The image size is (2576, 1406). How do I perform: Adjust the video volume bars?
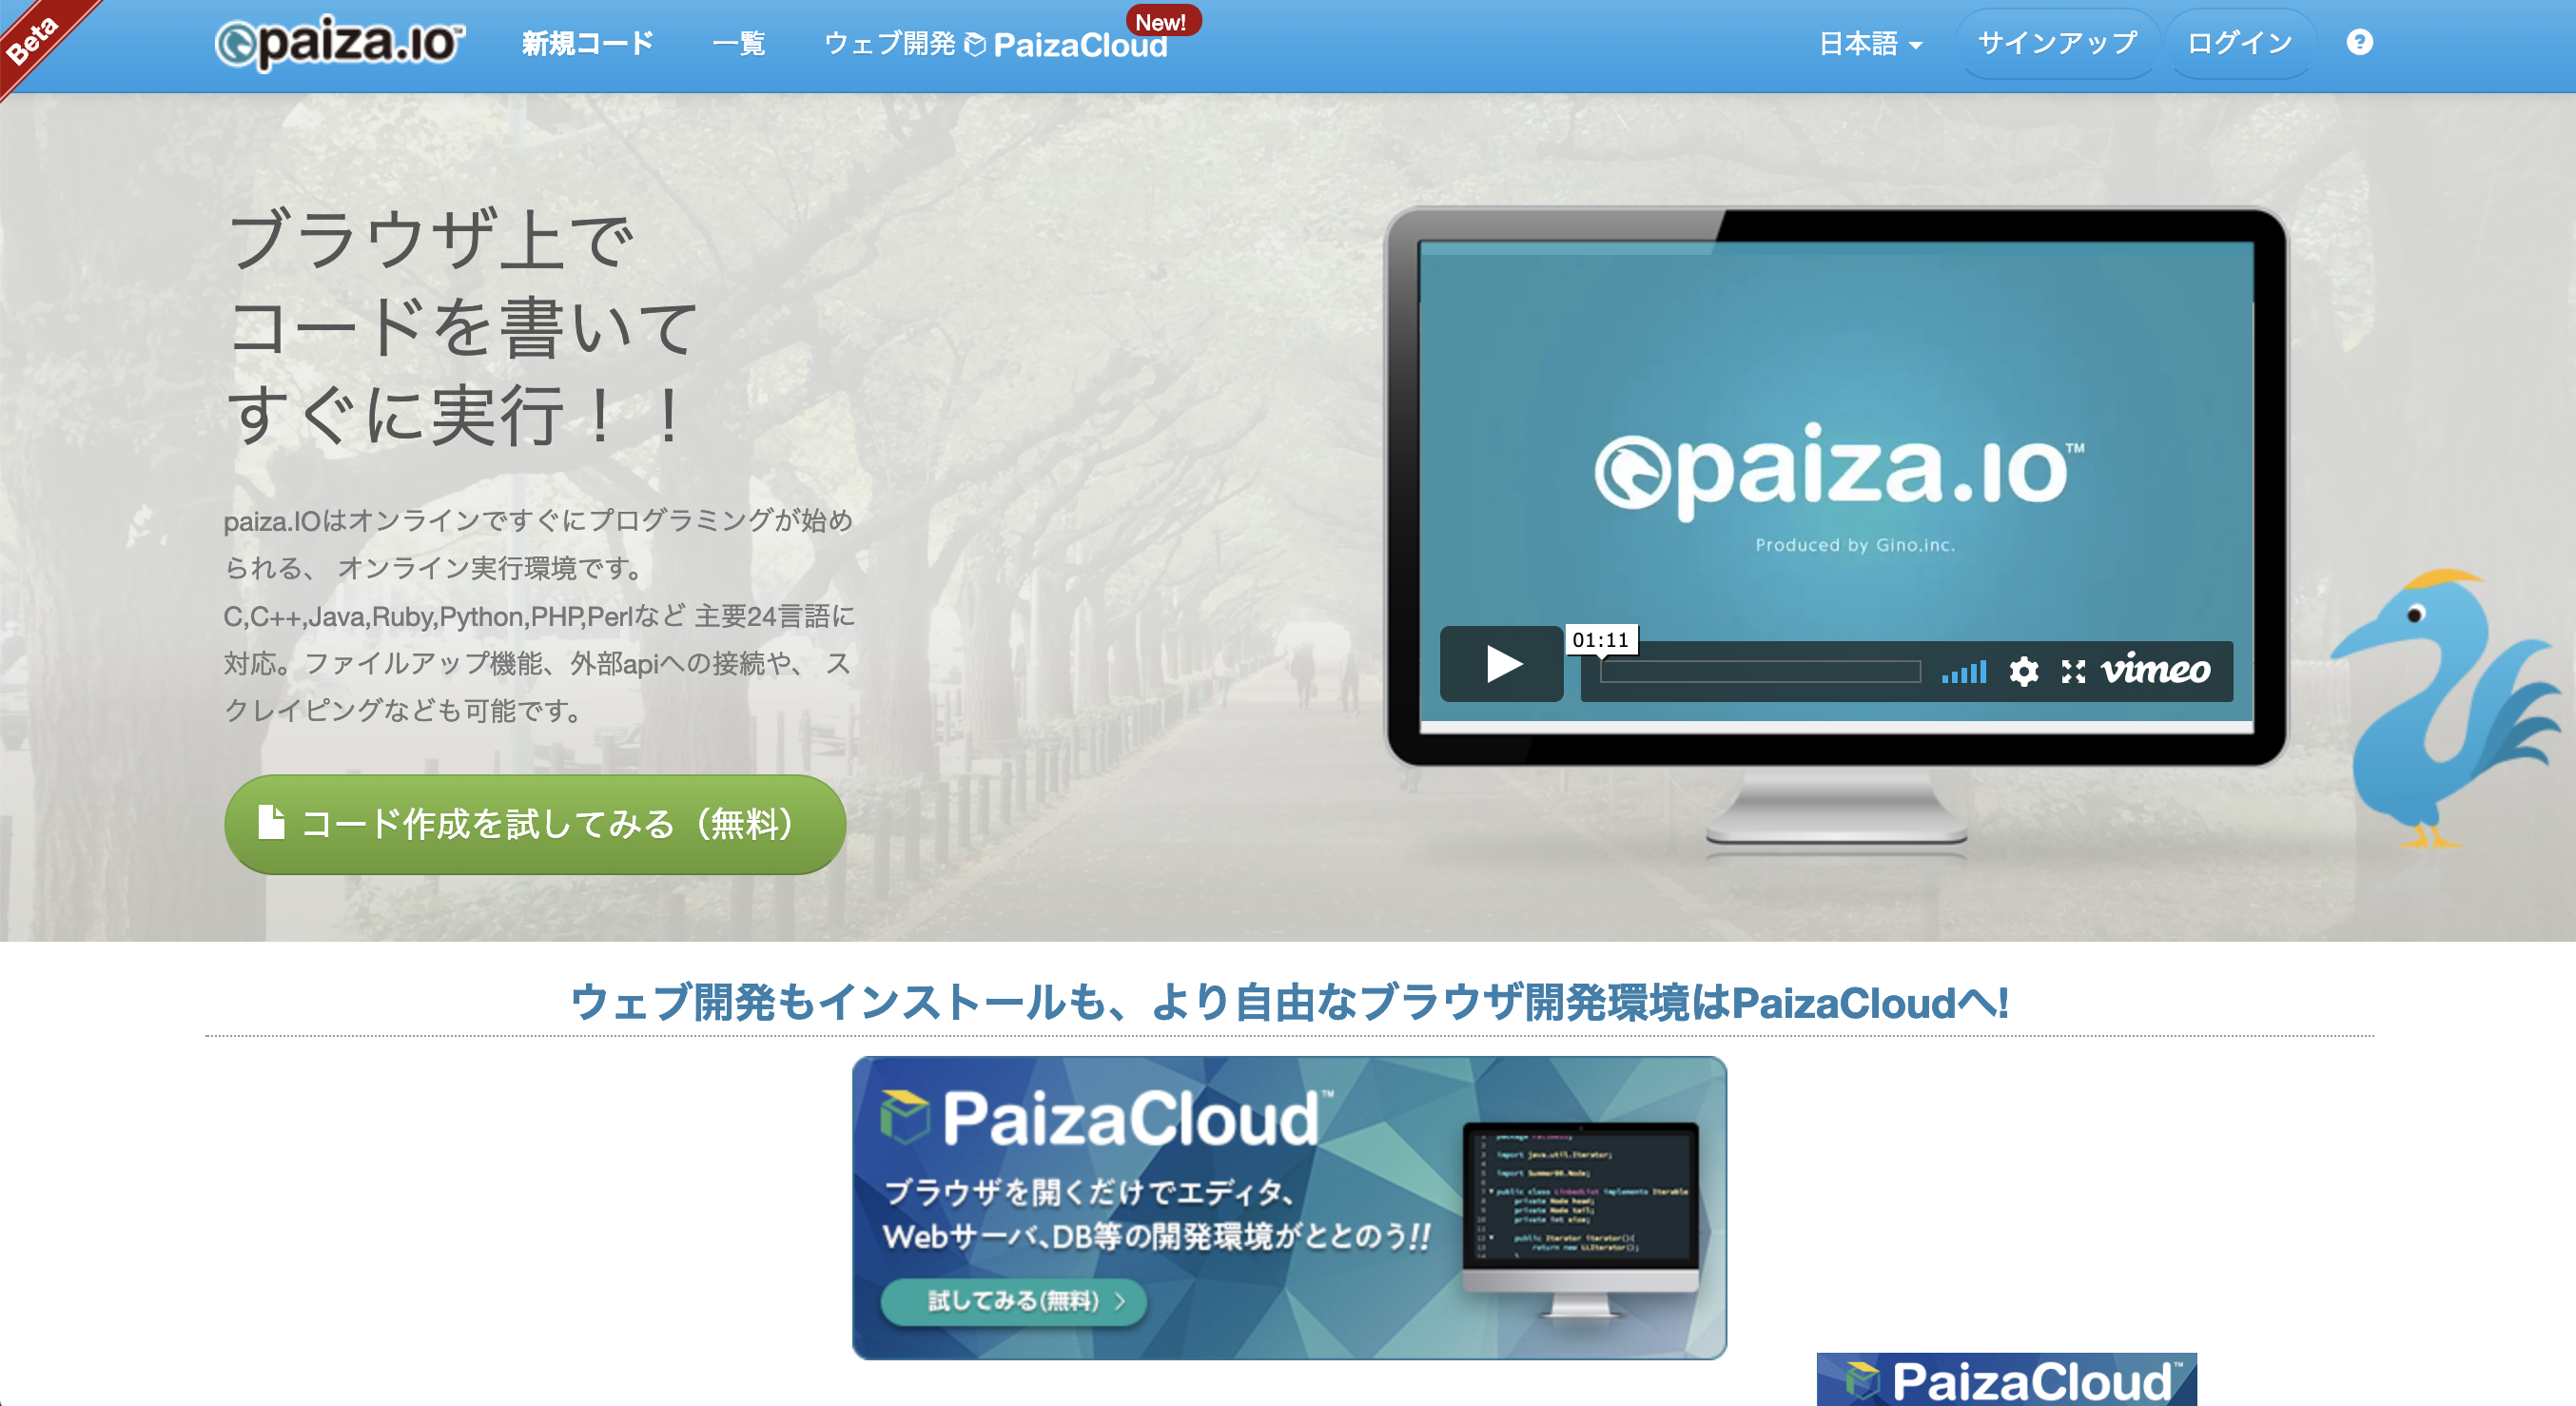tap(1963, 672)
